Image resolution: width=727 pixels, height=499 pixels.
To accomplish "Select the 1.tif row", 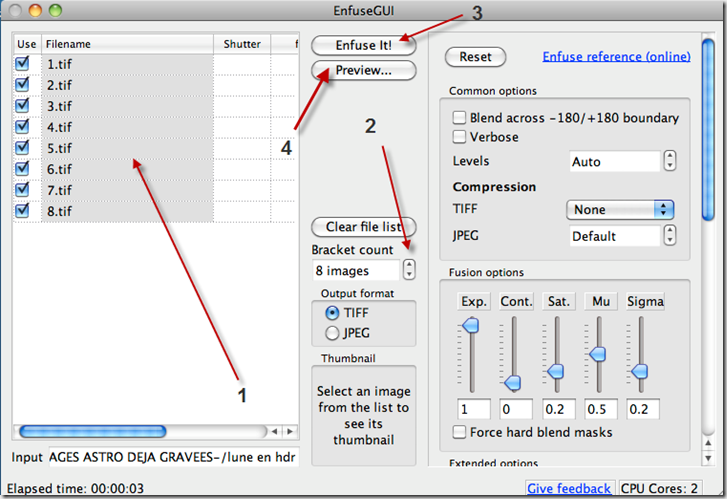I will coord(155,64).
